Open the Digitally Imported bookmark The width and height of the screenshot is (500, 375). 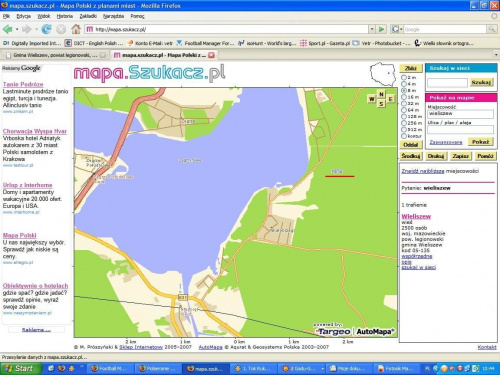pyautogui.click(x=32, y=43)
